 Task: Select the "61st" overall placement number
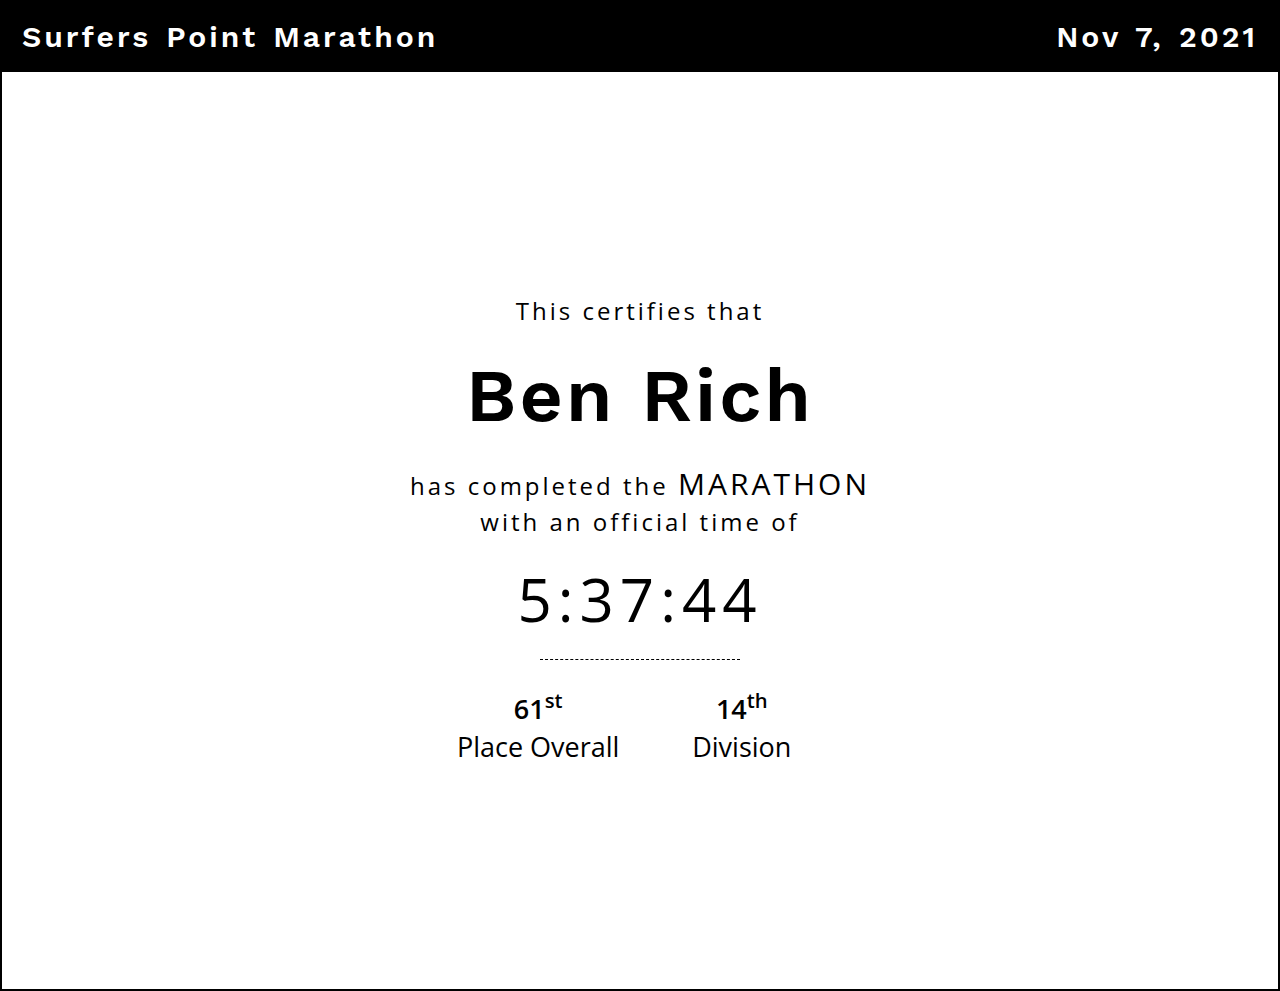pos(537,708)
